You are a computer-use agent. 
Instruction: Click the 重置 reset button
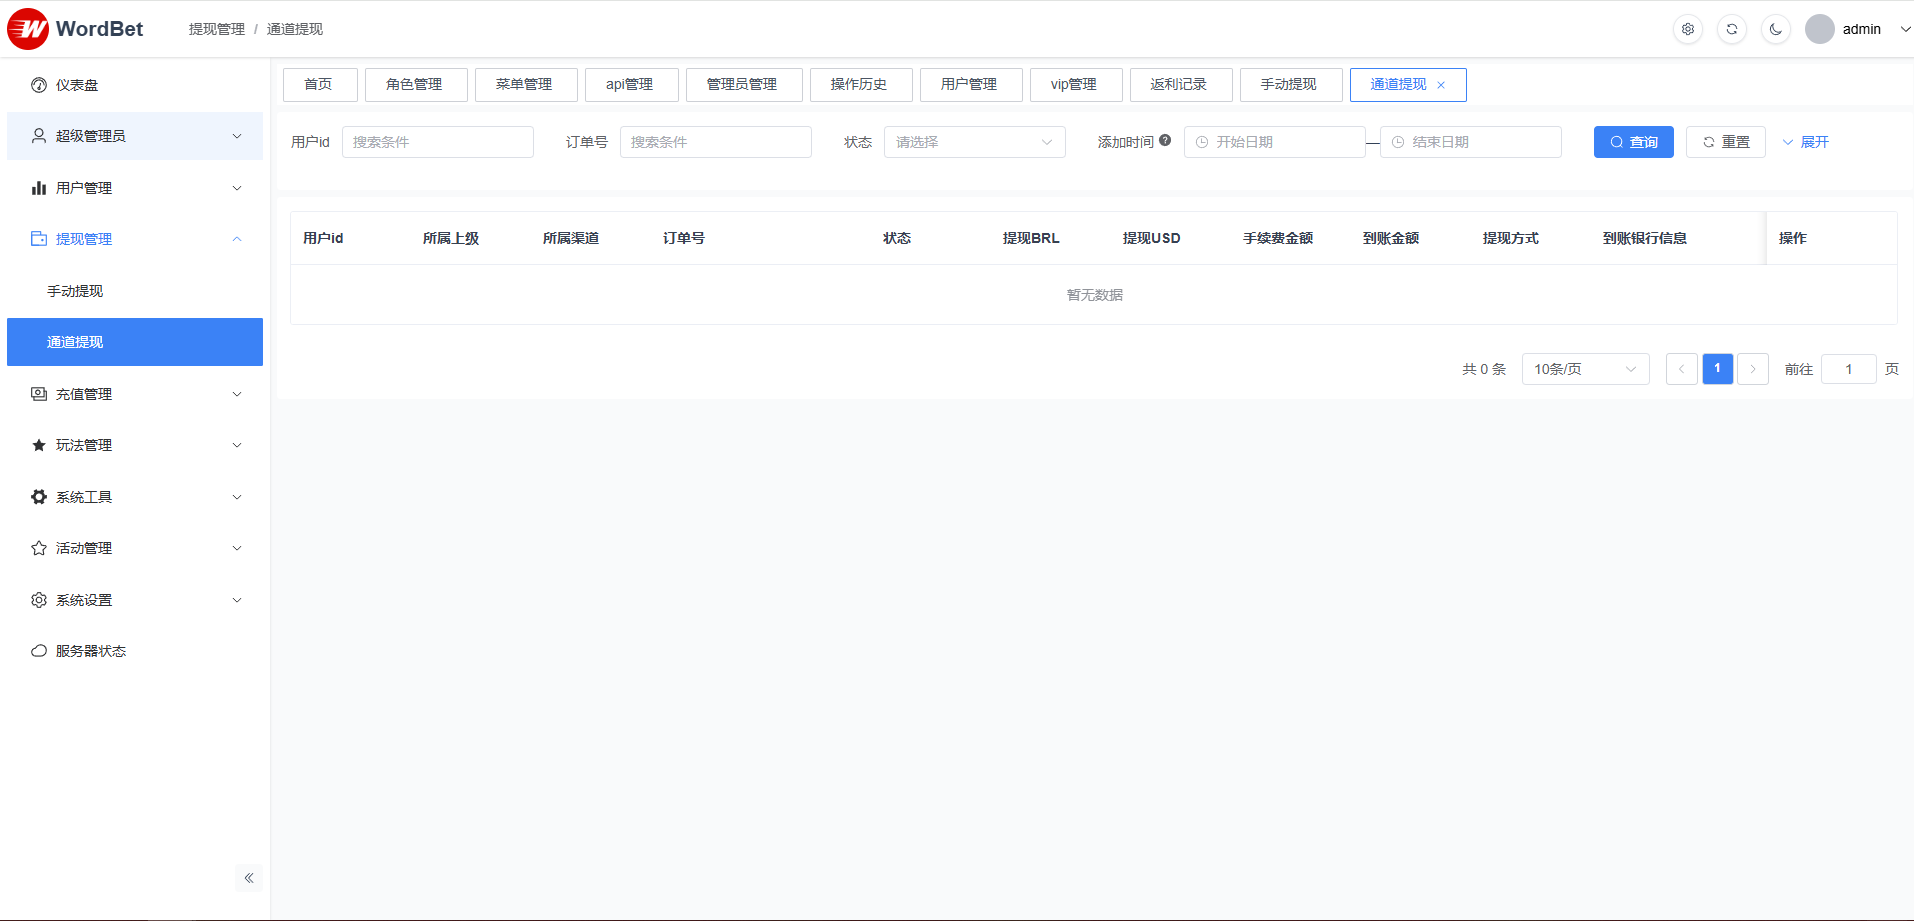1725,142
